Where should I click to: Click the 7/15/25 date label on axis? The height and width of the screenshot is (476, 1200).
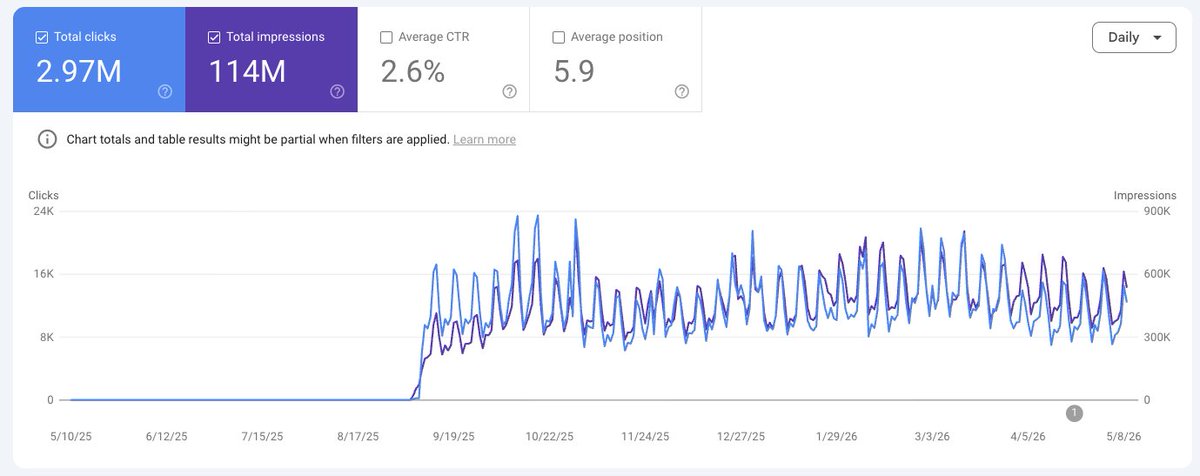coord(262,437)
